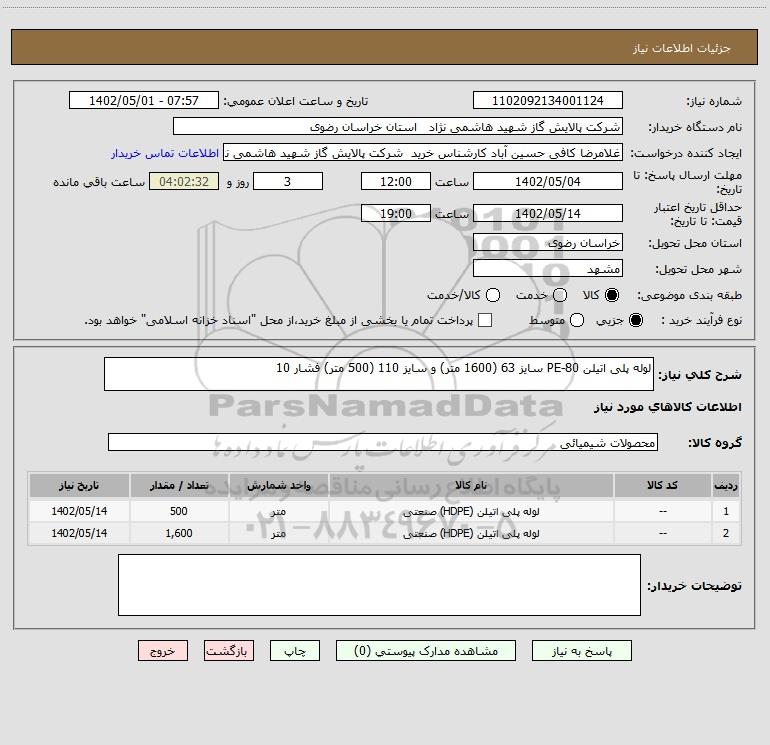Click the گروه کالا field
The image size is (770, 745).
[x=382, y=442]
